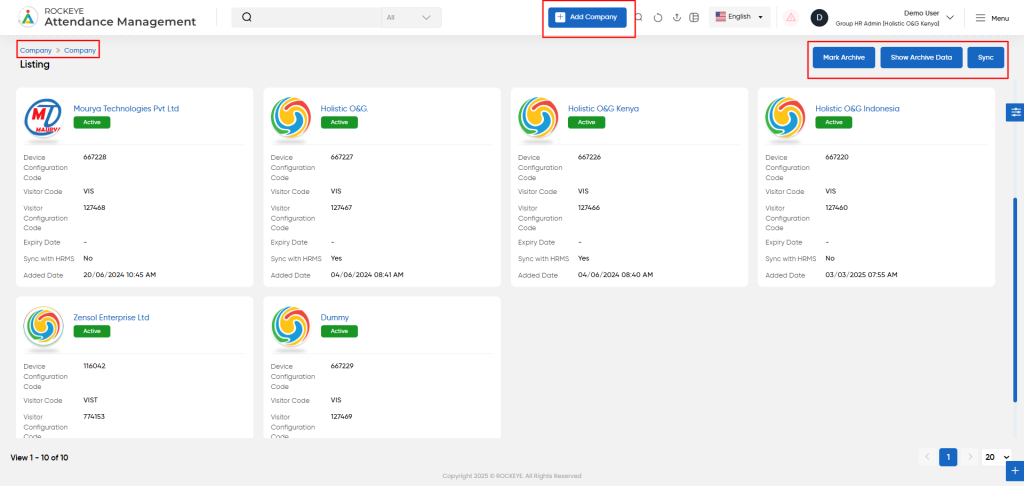Click added date 04/06/2024 08:41 AM
The height and width of the screenshot is (486, 1024).
click(367, 275)
